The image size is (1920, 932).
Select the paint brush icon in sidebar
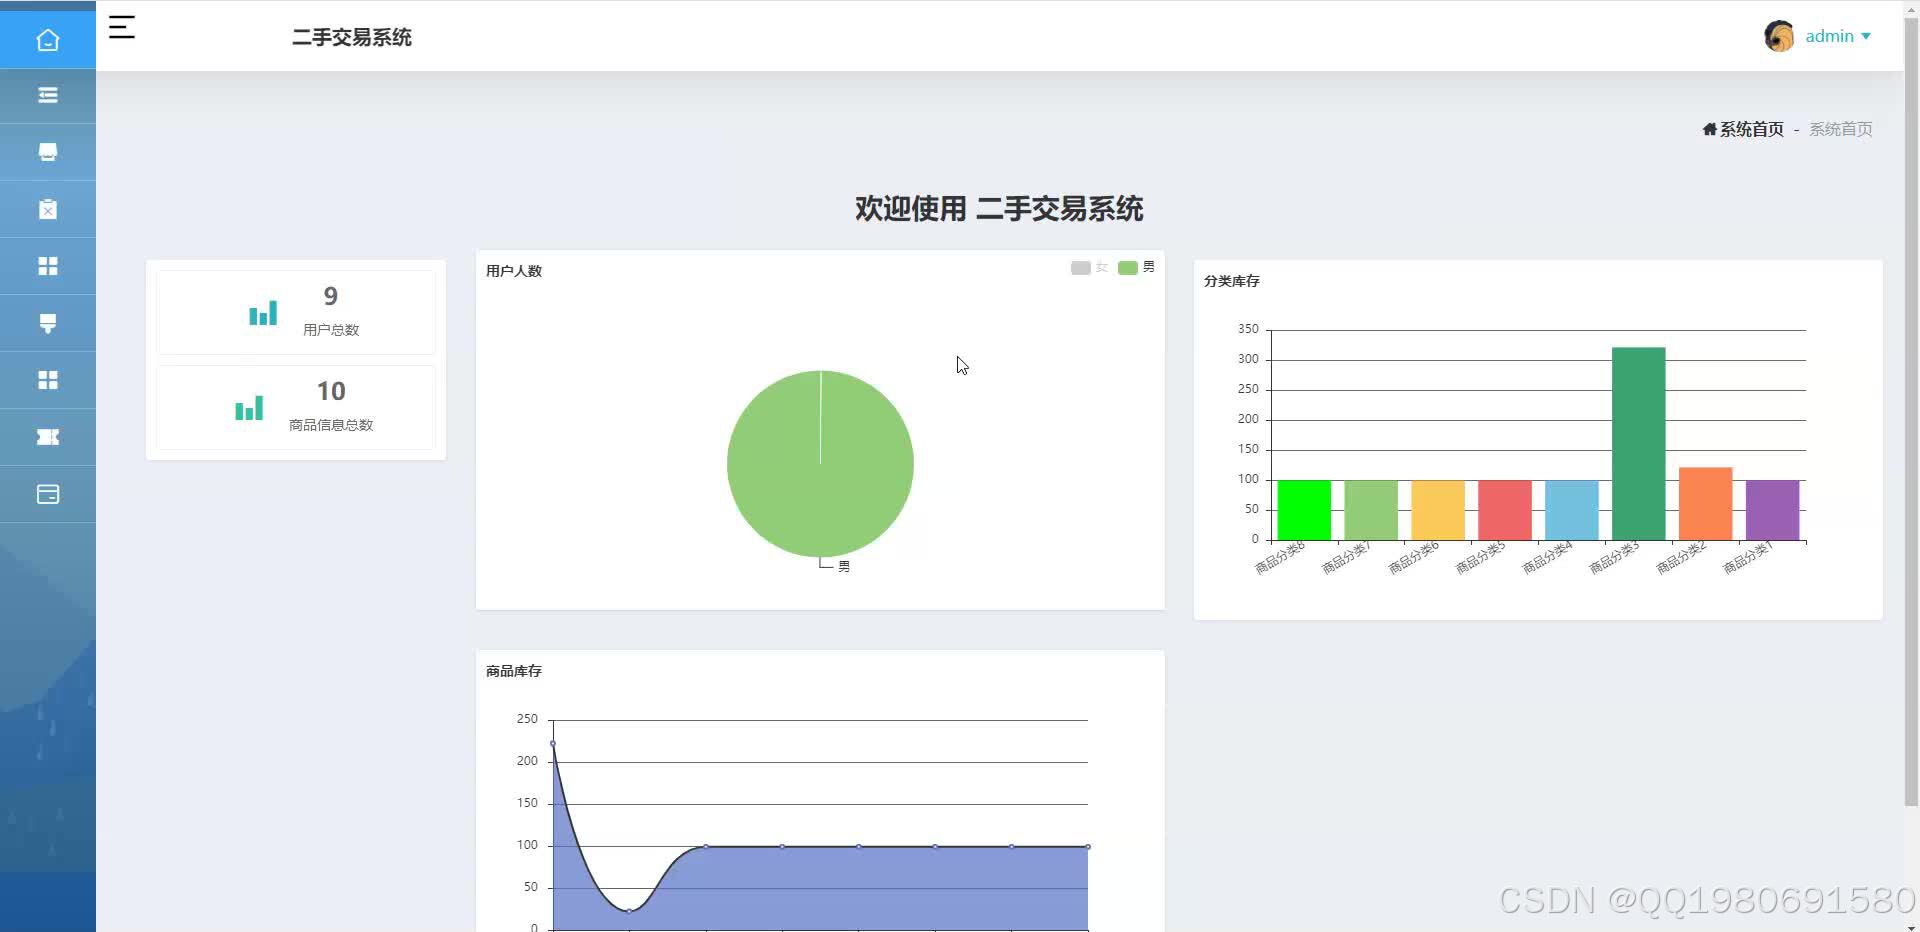(x=47, y=322)
